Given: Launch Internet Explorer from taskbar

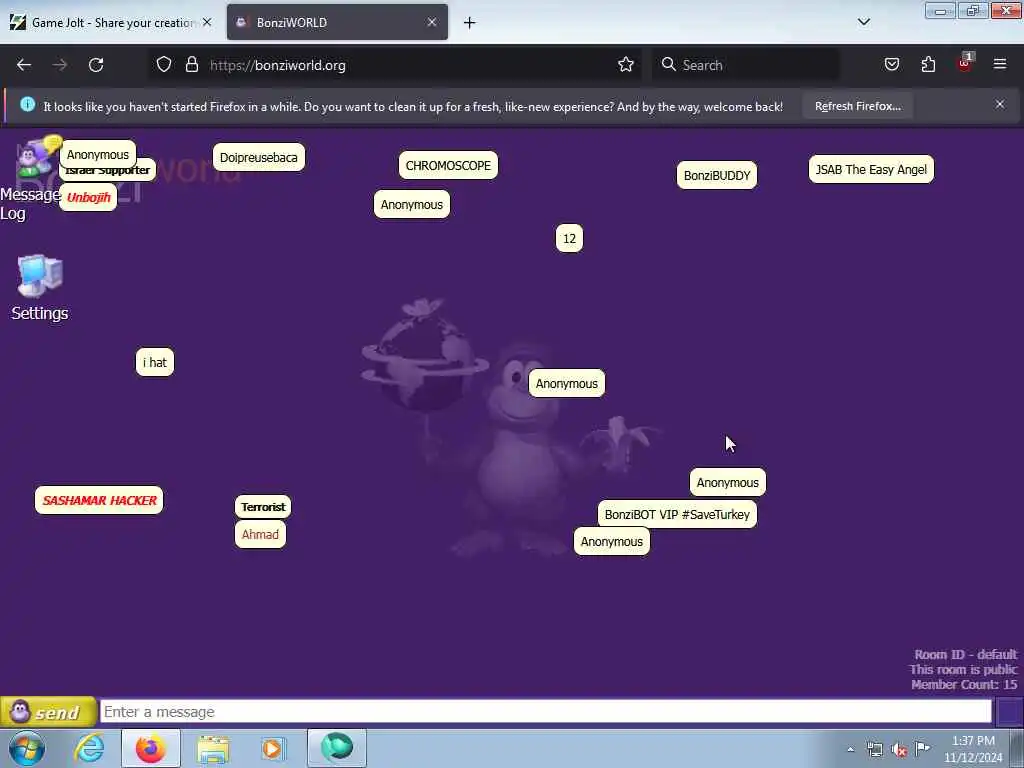Looking at the screenshot, I should tap(89, 748).
